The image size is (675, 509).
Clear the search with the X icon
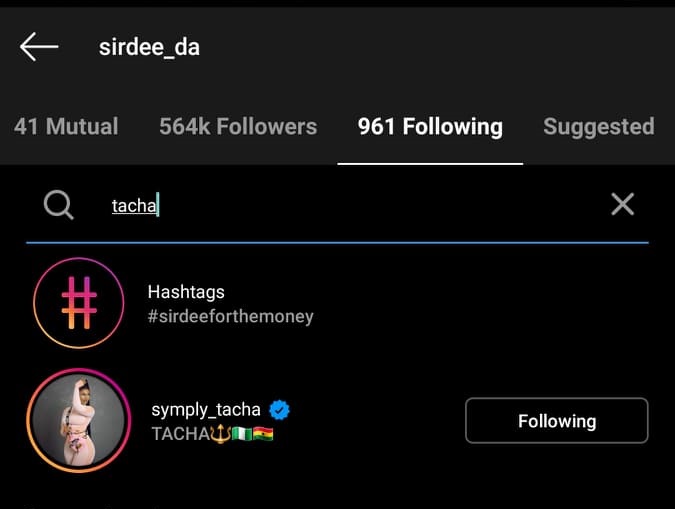622,204
